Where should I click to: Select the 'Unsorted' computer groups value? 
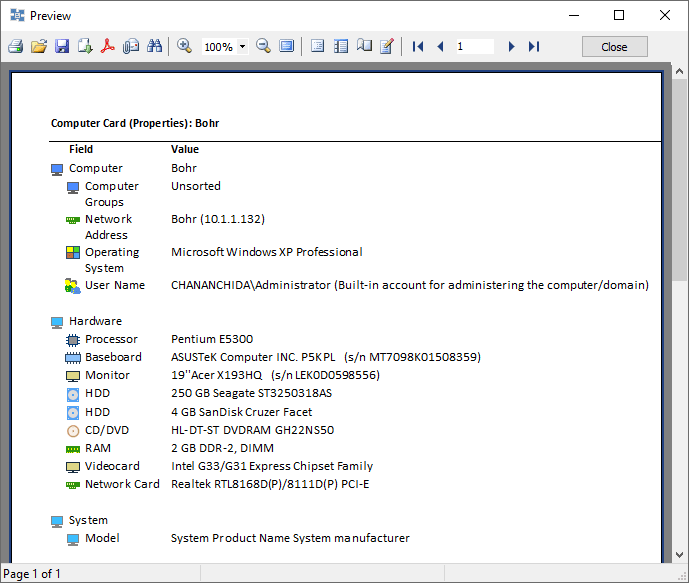pyautogui.click(x=196, y=186)
